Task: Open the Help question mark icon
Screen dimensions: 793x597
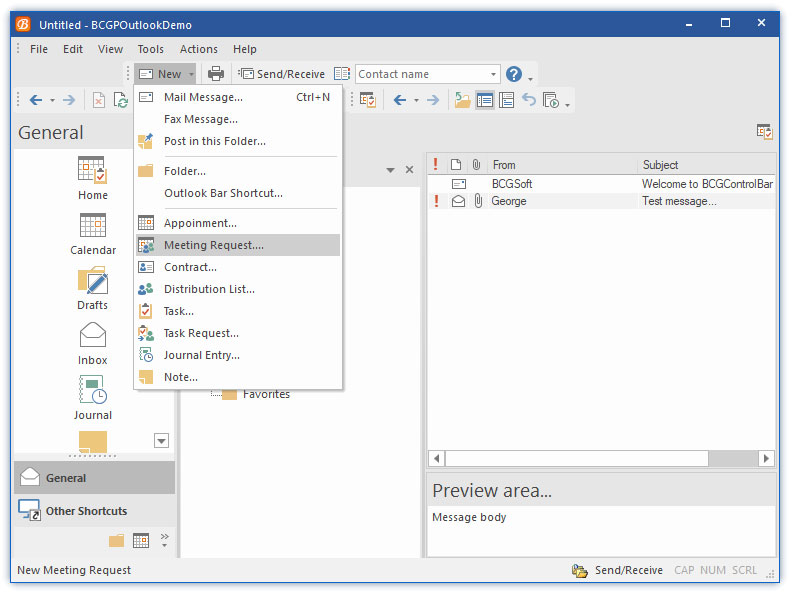Action: point(514,74)
